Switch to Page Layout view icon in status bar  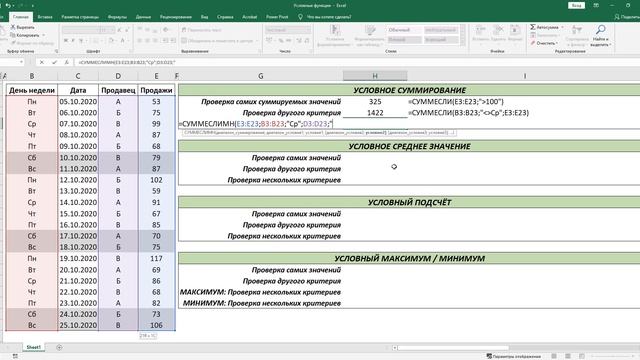click(568, 356)
